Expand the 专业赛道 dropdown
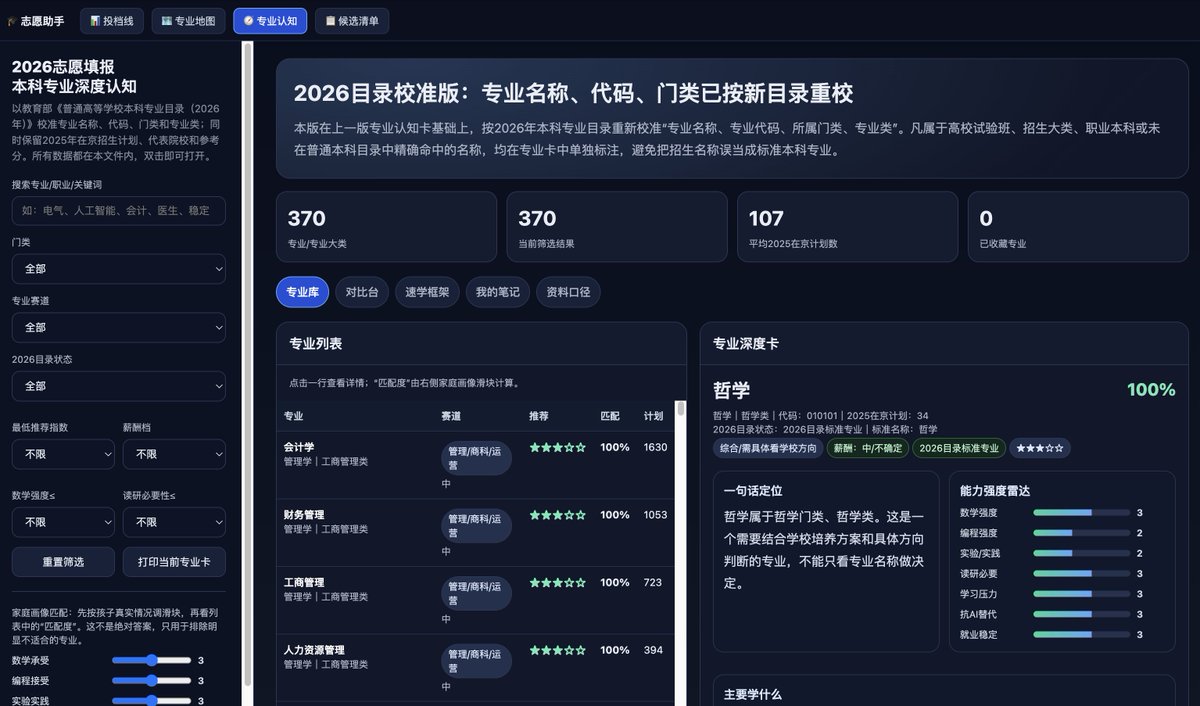The width and height of the screenshot is (1200, 706). 119,327
